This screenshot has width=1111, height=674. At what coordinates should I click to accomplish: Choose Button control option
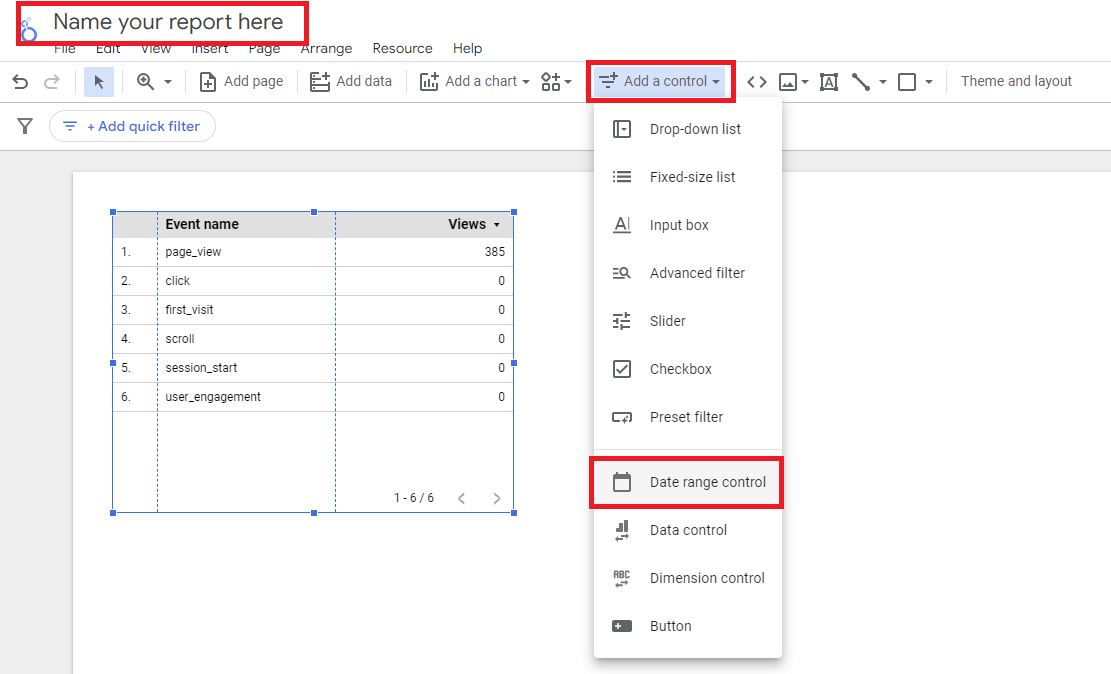tap(688, 627)
